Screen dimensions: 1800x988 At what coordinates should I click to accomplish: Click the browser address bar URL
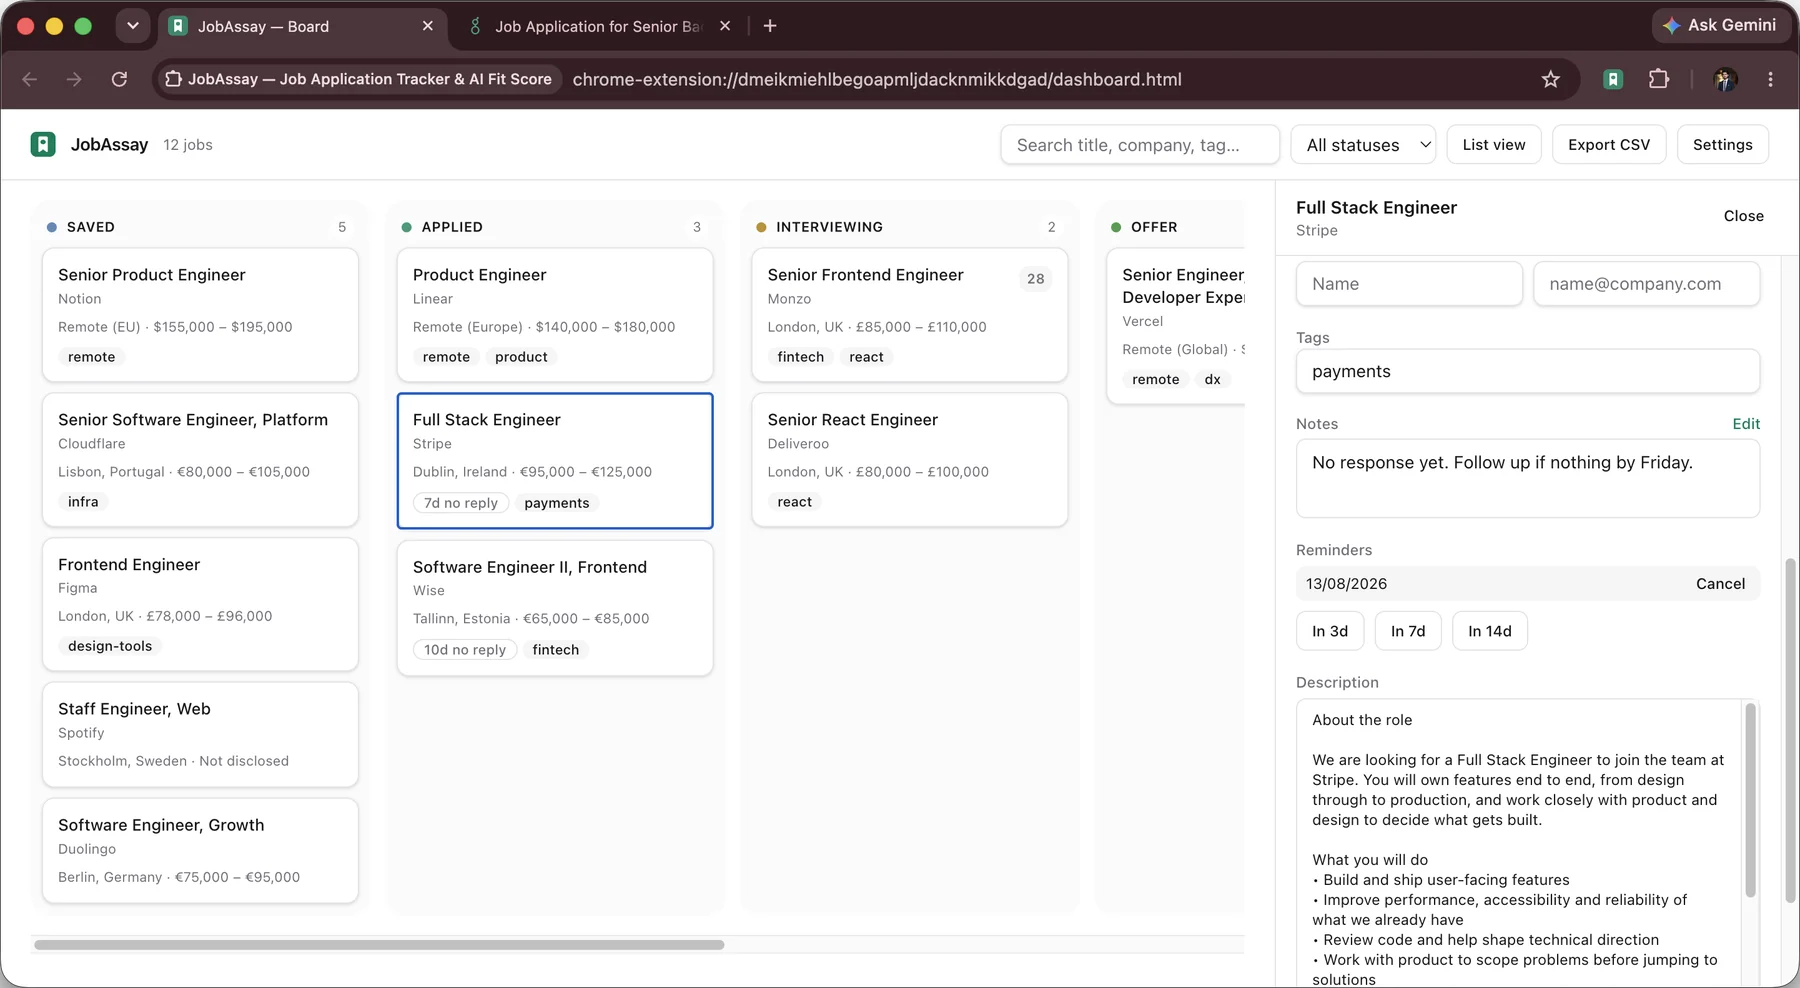pos(877,79)
